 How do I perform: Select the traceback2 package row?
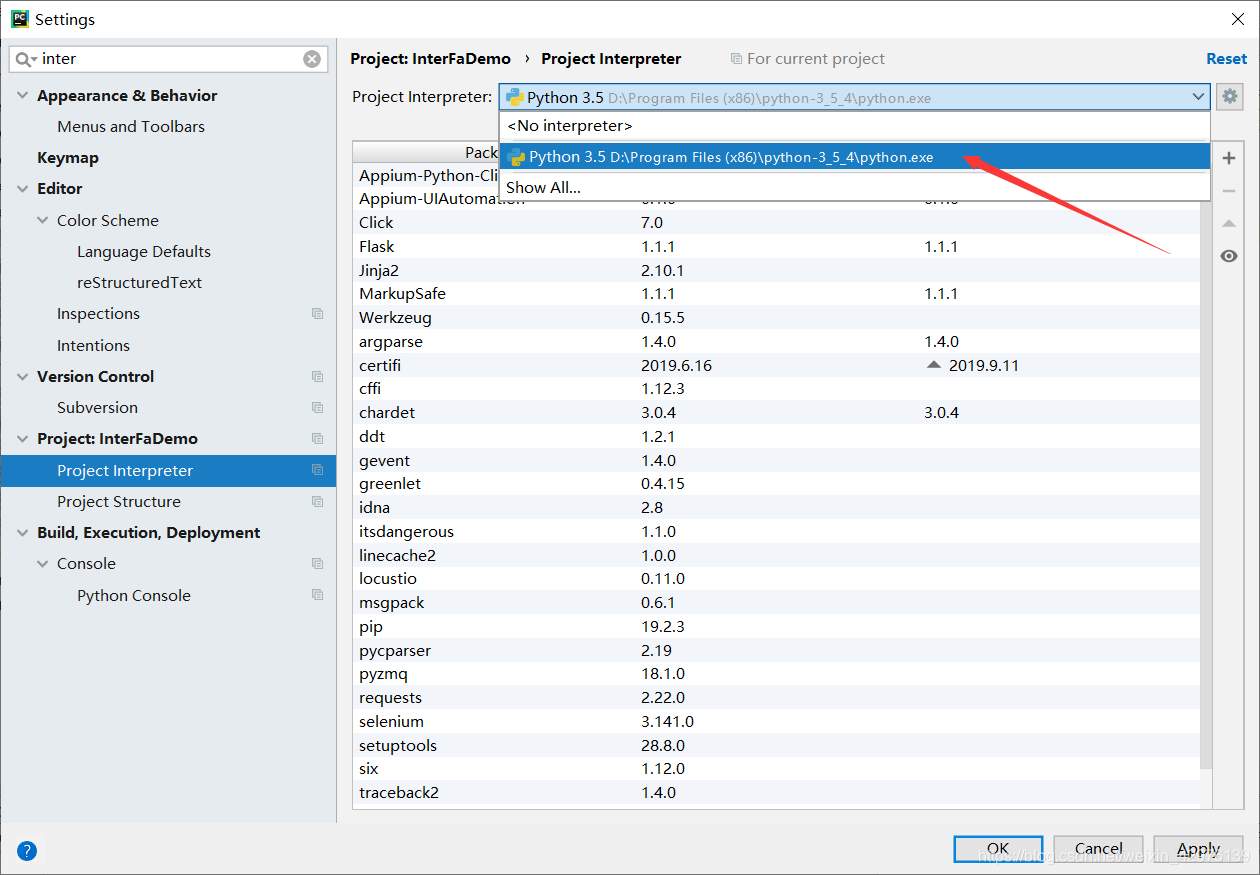(x=776, y=793)
